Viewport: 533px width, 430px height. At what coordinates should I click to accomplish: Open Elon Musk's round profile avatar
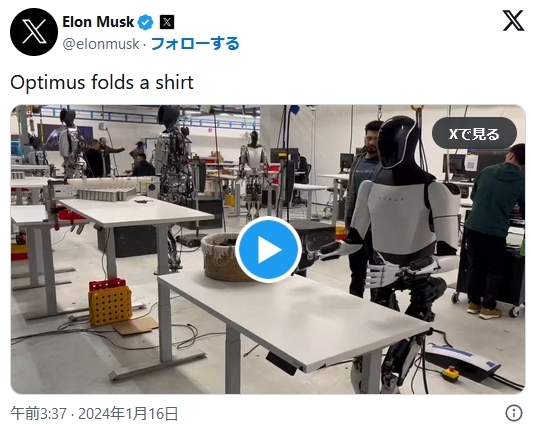point(34,32)
